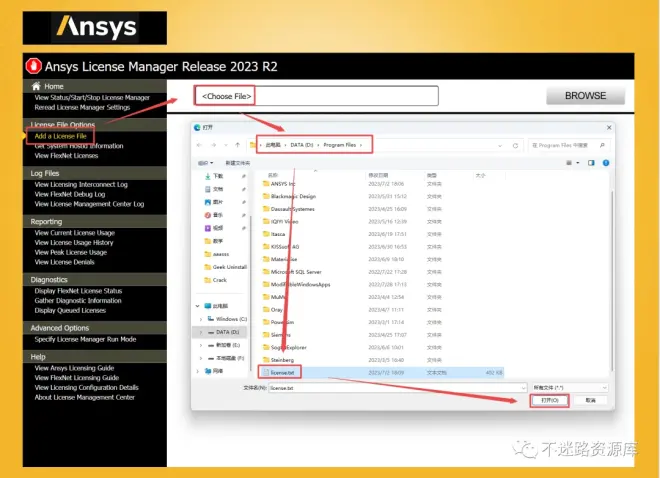Viewport: 660px width, 478px height.
Task: Open View Current License Usage
Action: [75, 233]
